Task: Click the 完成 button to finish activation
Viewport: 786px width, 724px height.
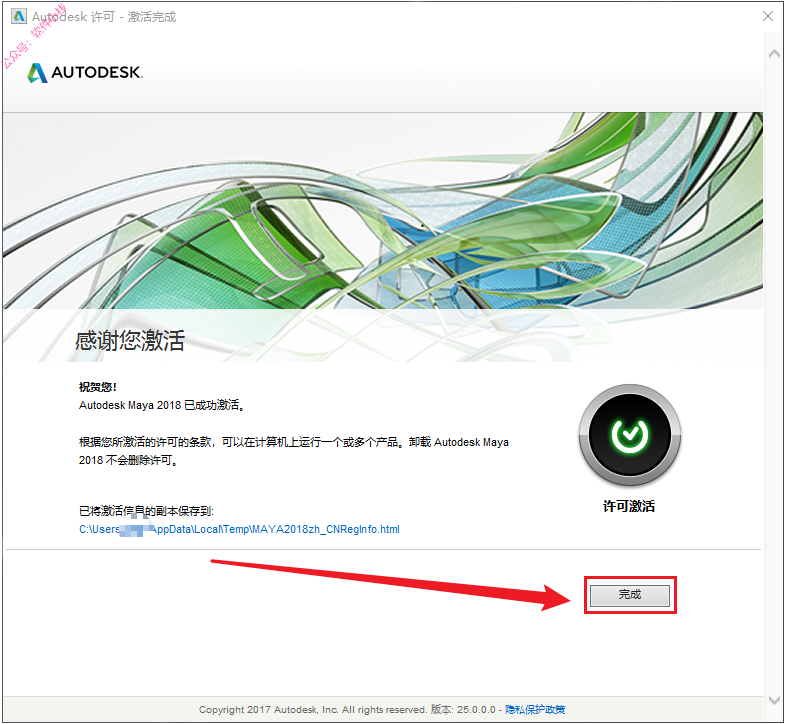Action: (x=630, y=595)
